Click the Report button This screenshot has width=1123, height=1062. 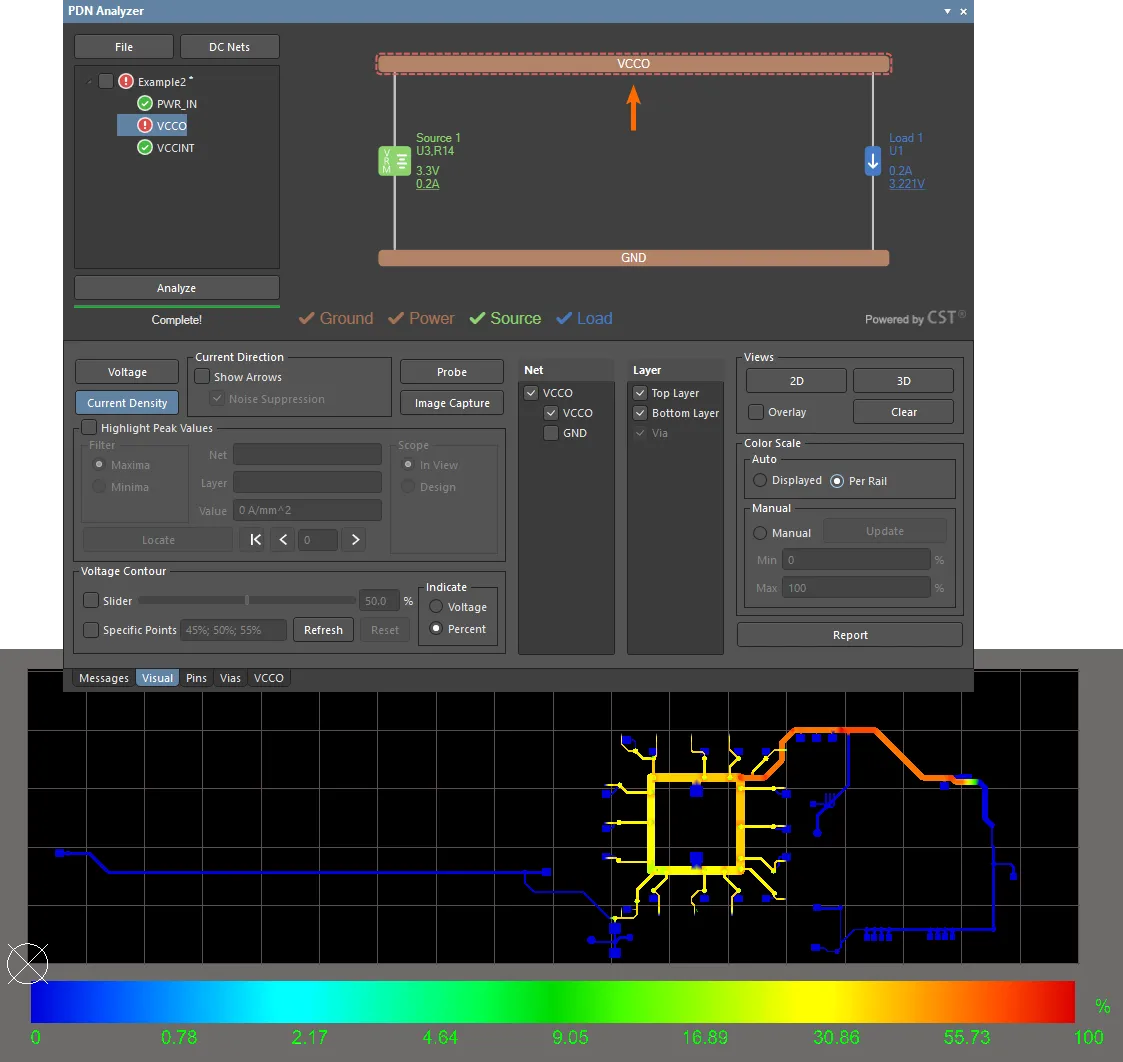pyautogui.click(x=849, y=634)
